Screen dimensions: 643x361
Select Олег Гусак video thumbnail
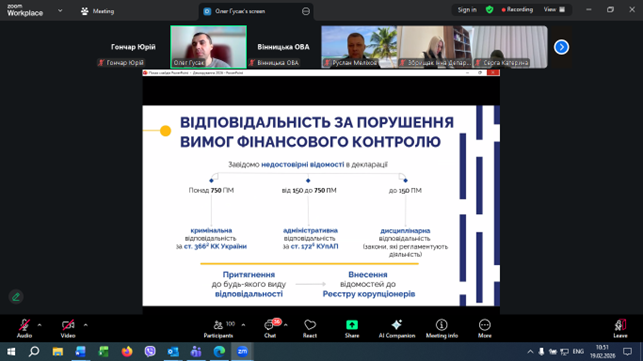[208, 47]
